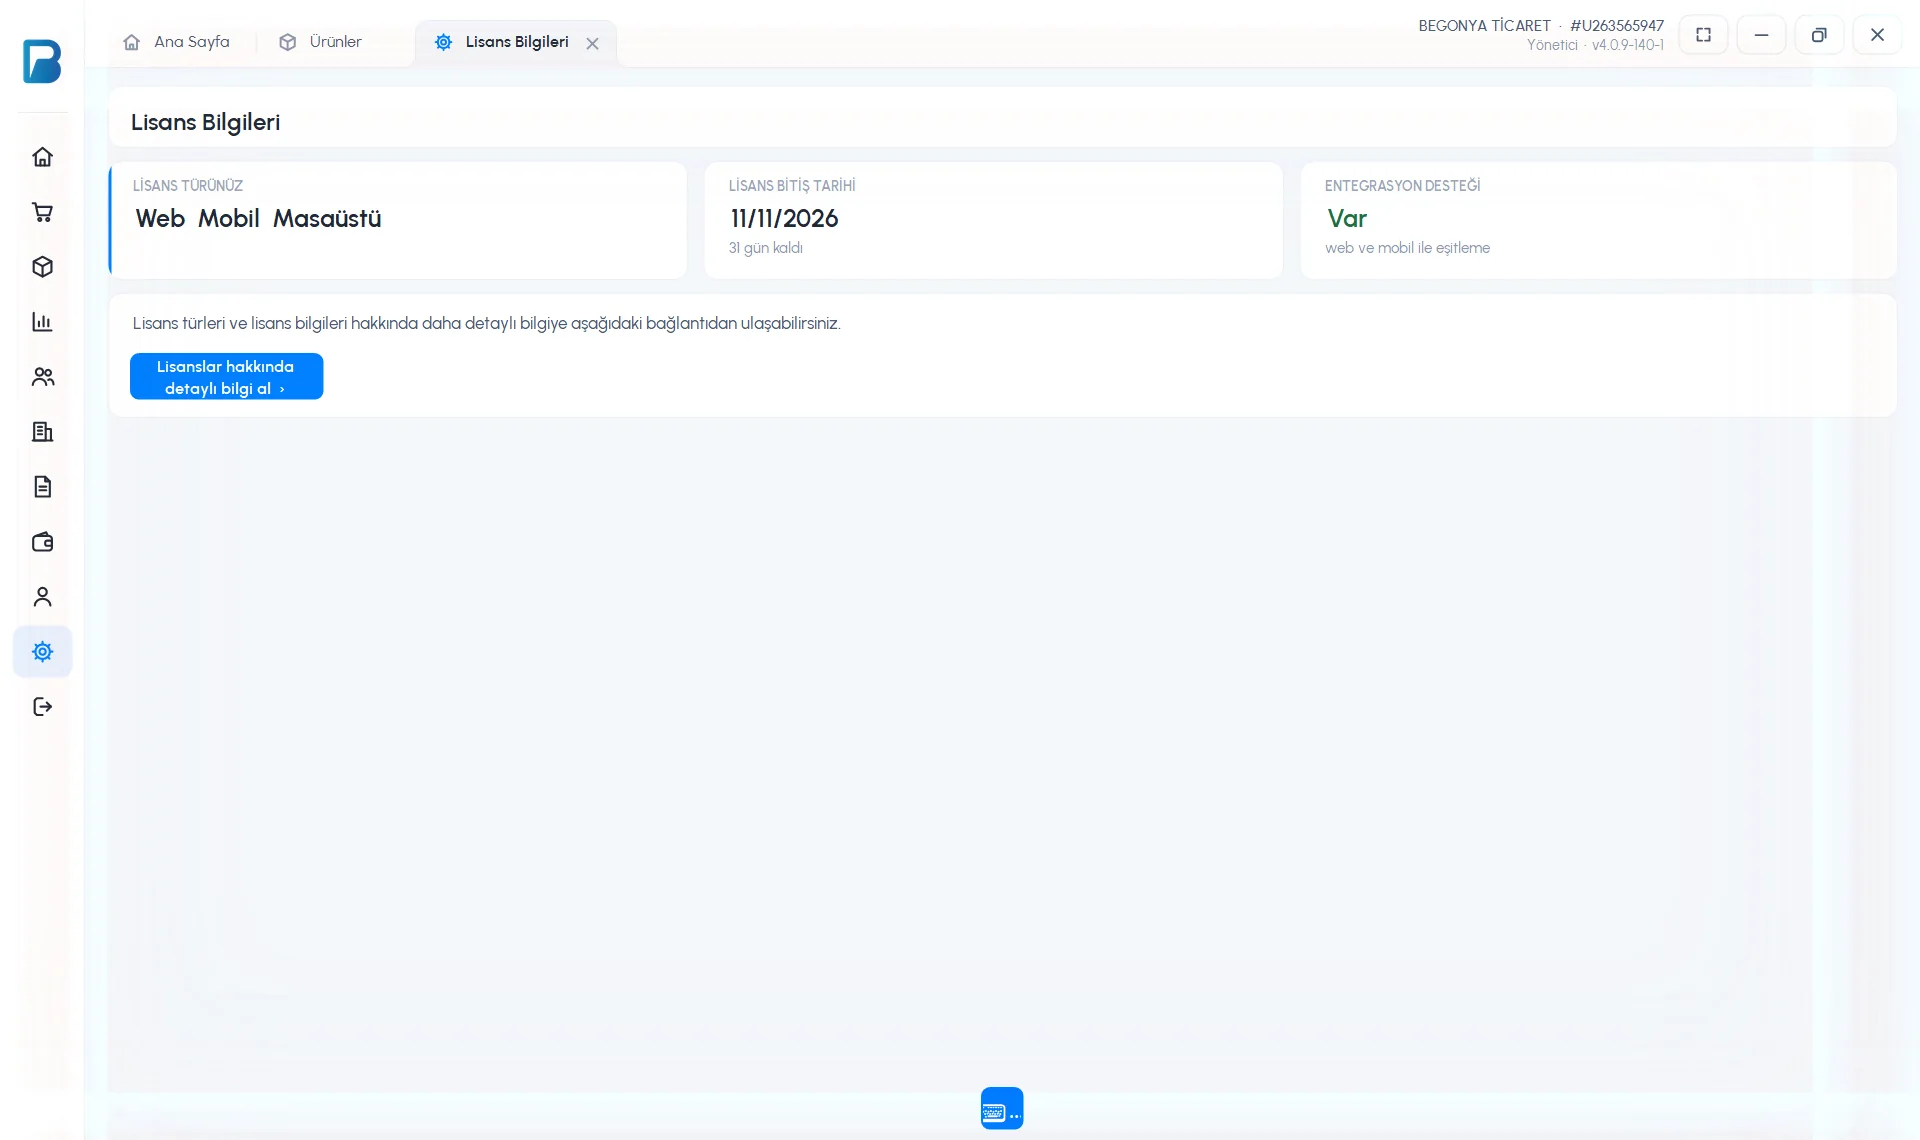Image resolution: width=1920 pixels, height=1140 pixels.
Task: Open the single user profile icon
Action: (x=42, y=597)
